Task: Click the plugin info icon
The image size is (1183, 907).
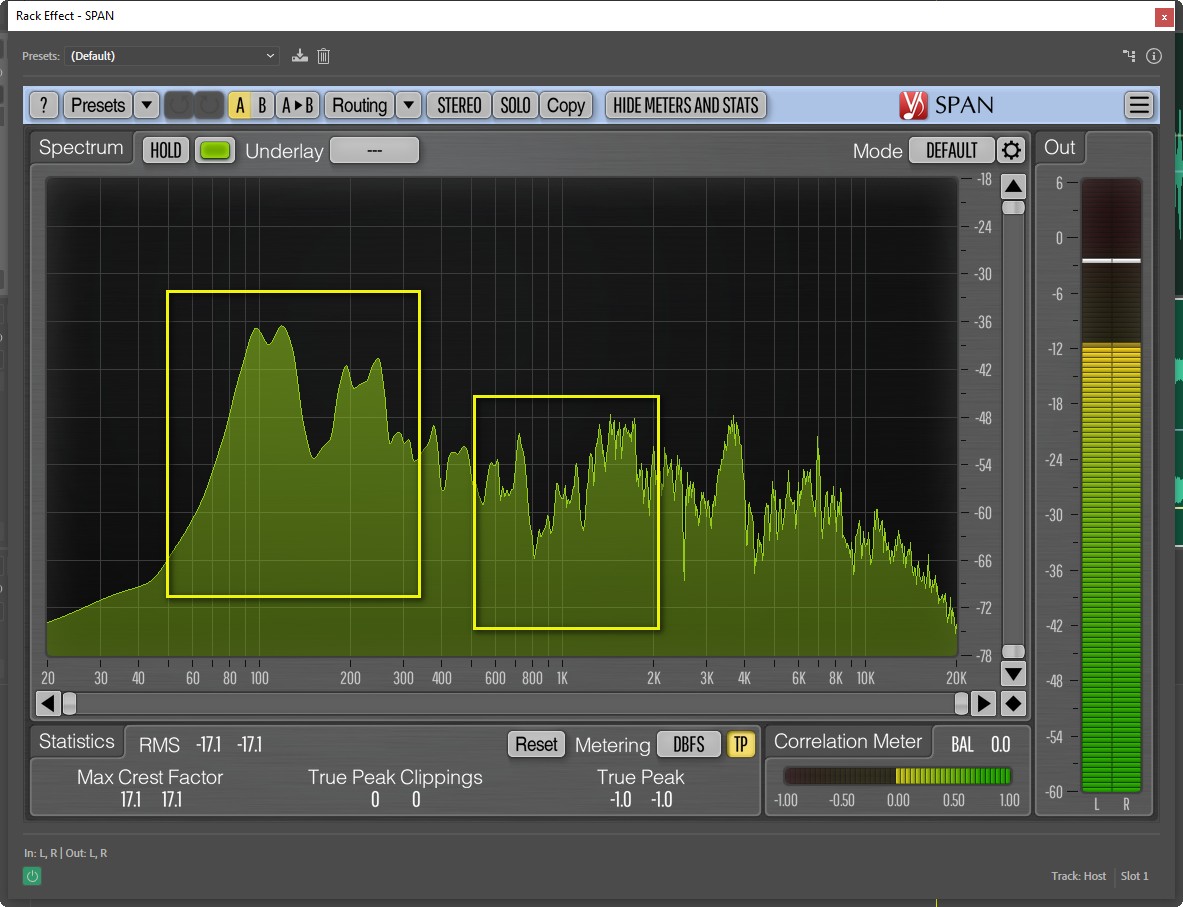Action: (1153, 56)
